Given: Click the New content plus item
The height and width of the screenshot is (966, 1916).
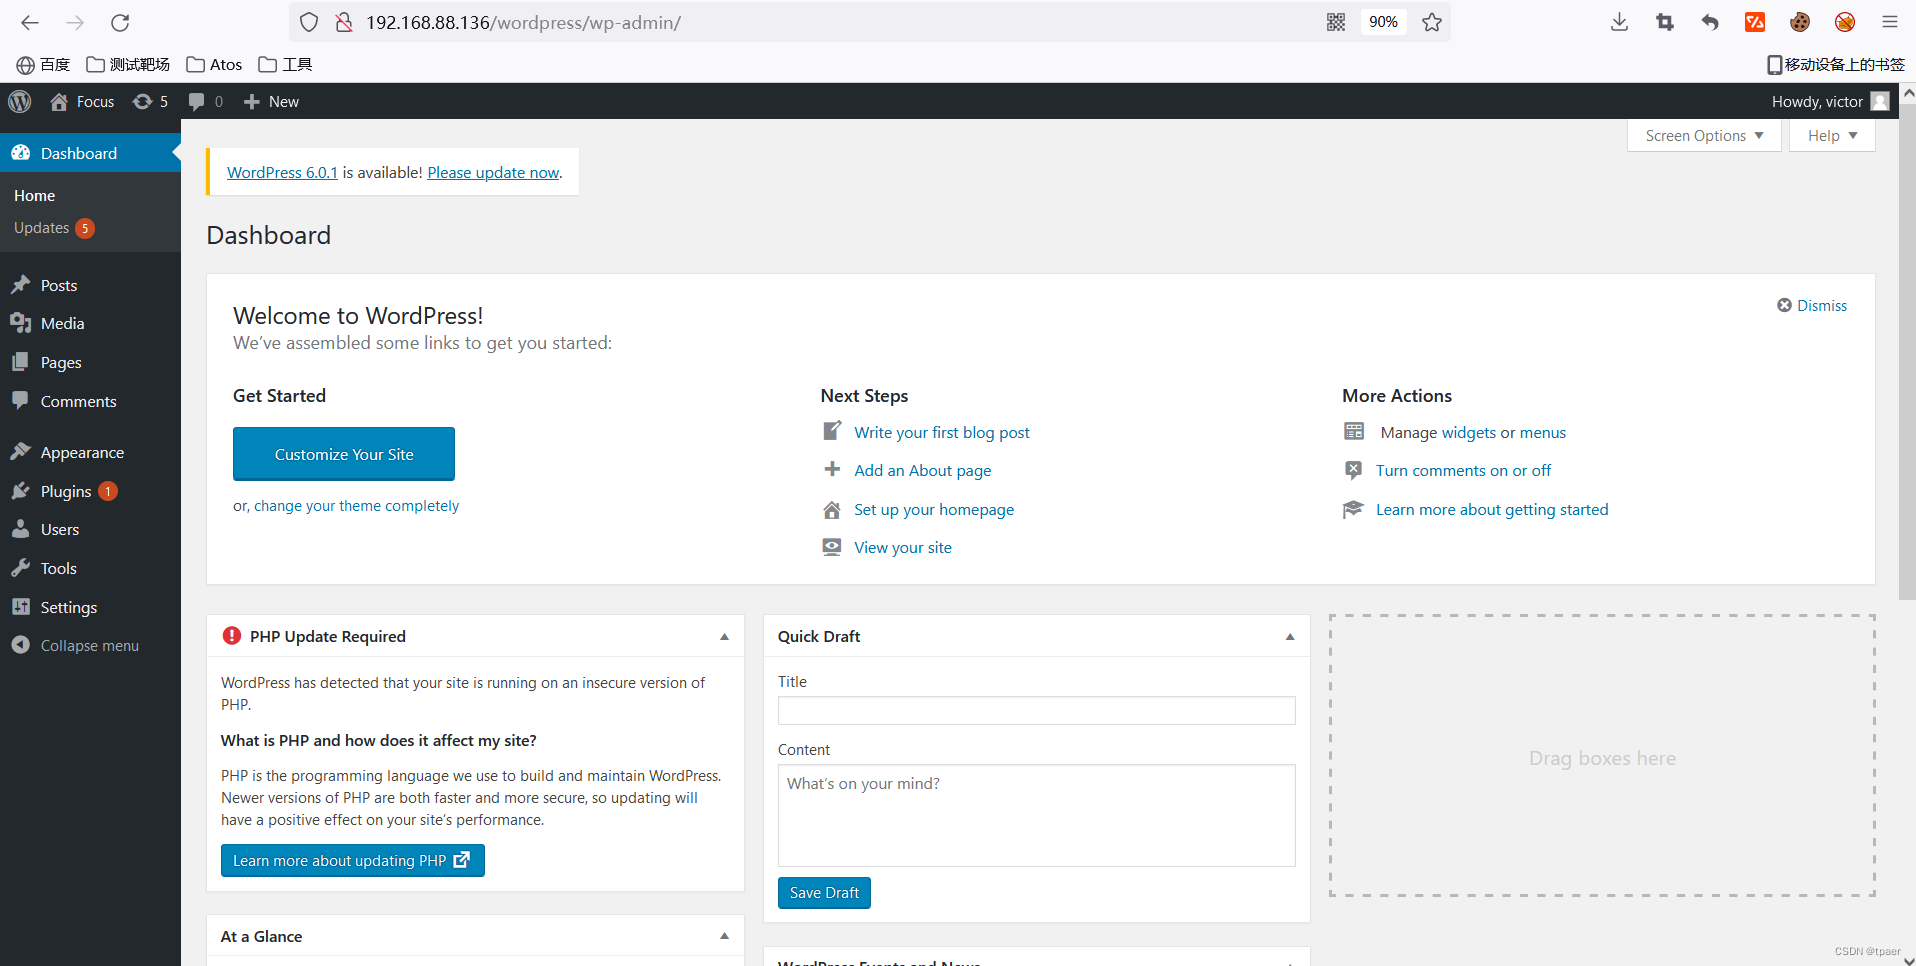Looking at the screenshot, I should tap(271, 101).
